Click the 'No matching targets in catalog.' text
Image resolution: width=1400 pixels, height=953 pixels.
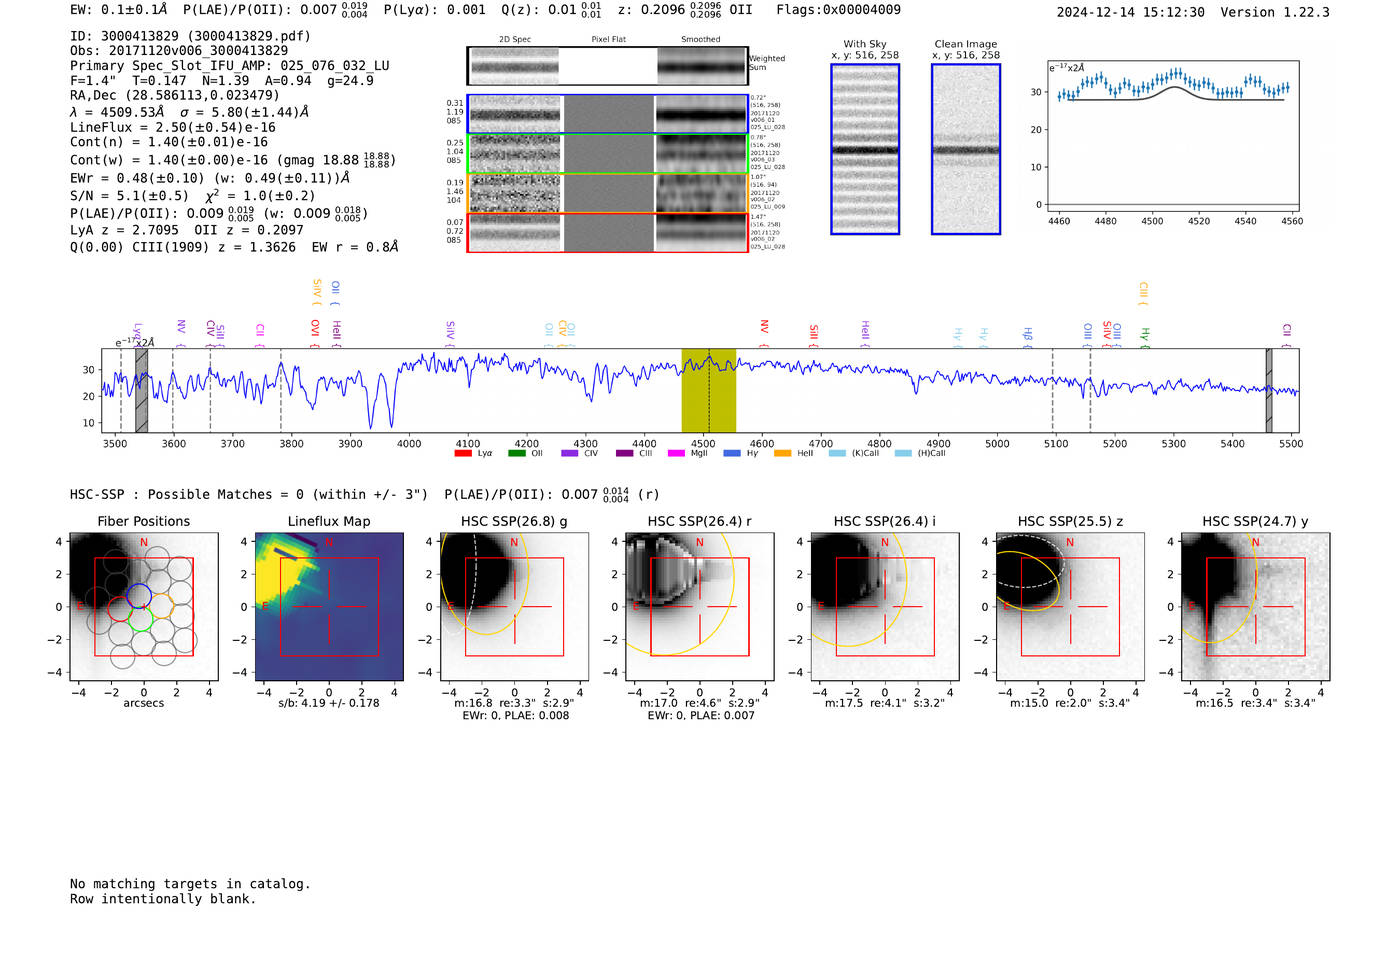click(x=190, y=884)
